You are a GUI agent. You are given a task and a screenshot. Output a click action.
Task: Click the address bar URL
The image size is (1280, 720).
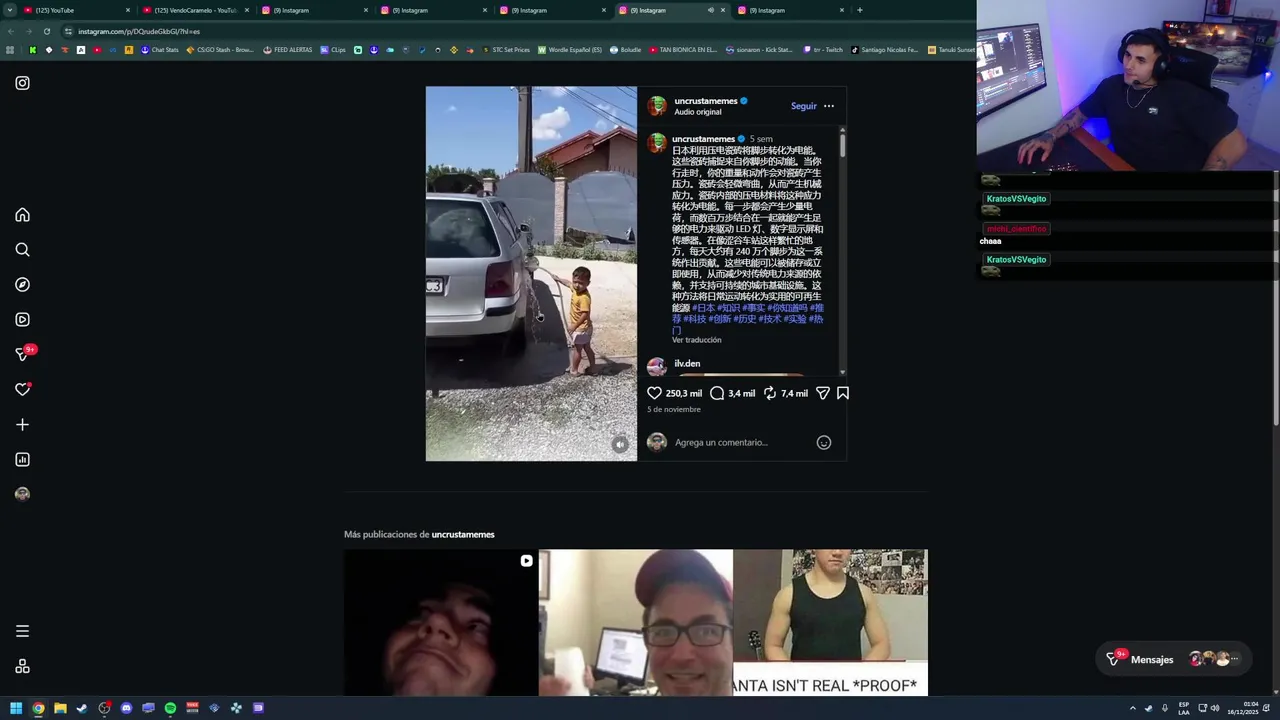(139, 31)
